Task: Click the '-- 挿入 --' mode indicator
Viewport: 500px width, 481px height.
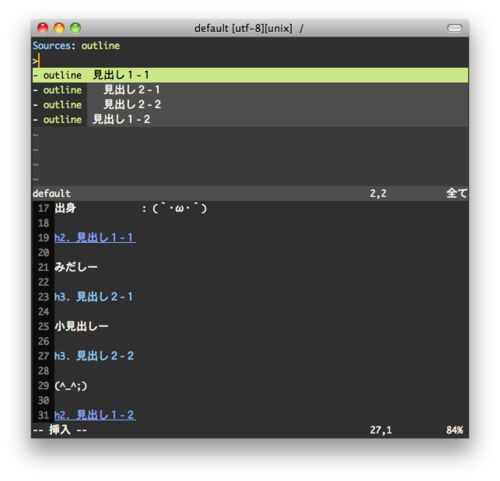Action: coord(60,430)
